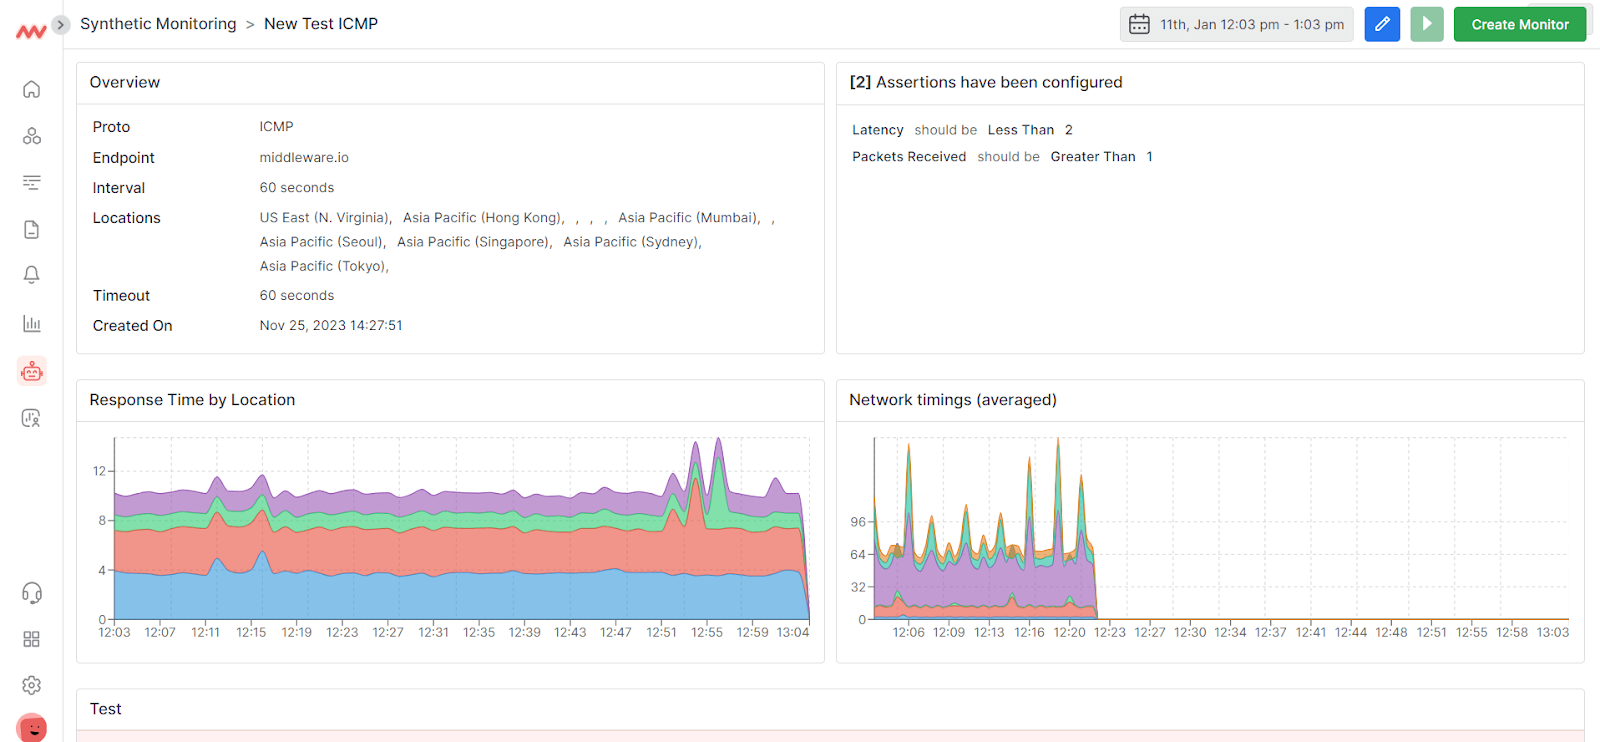Open the Home icon in the sidebar
Image resolution: width=1600 pixels, height=742 pixels.
[x=32, y=89]
